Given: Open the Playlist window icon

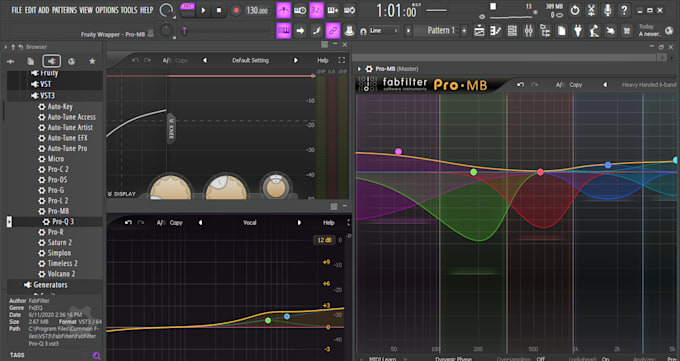Looking at the screenshot, I should [479, 31].
